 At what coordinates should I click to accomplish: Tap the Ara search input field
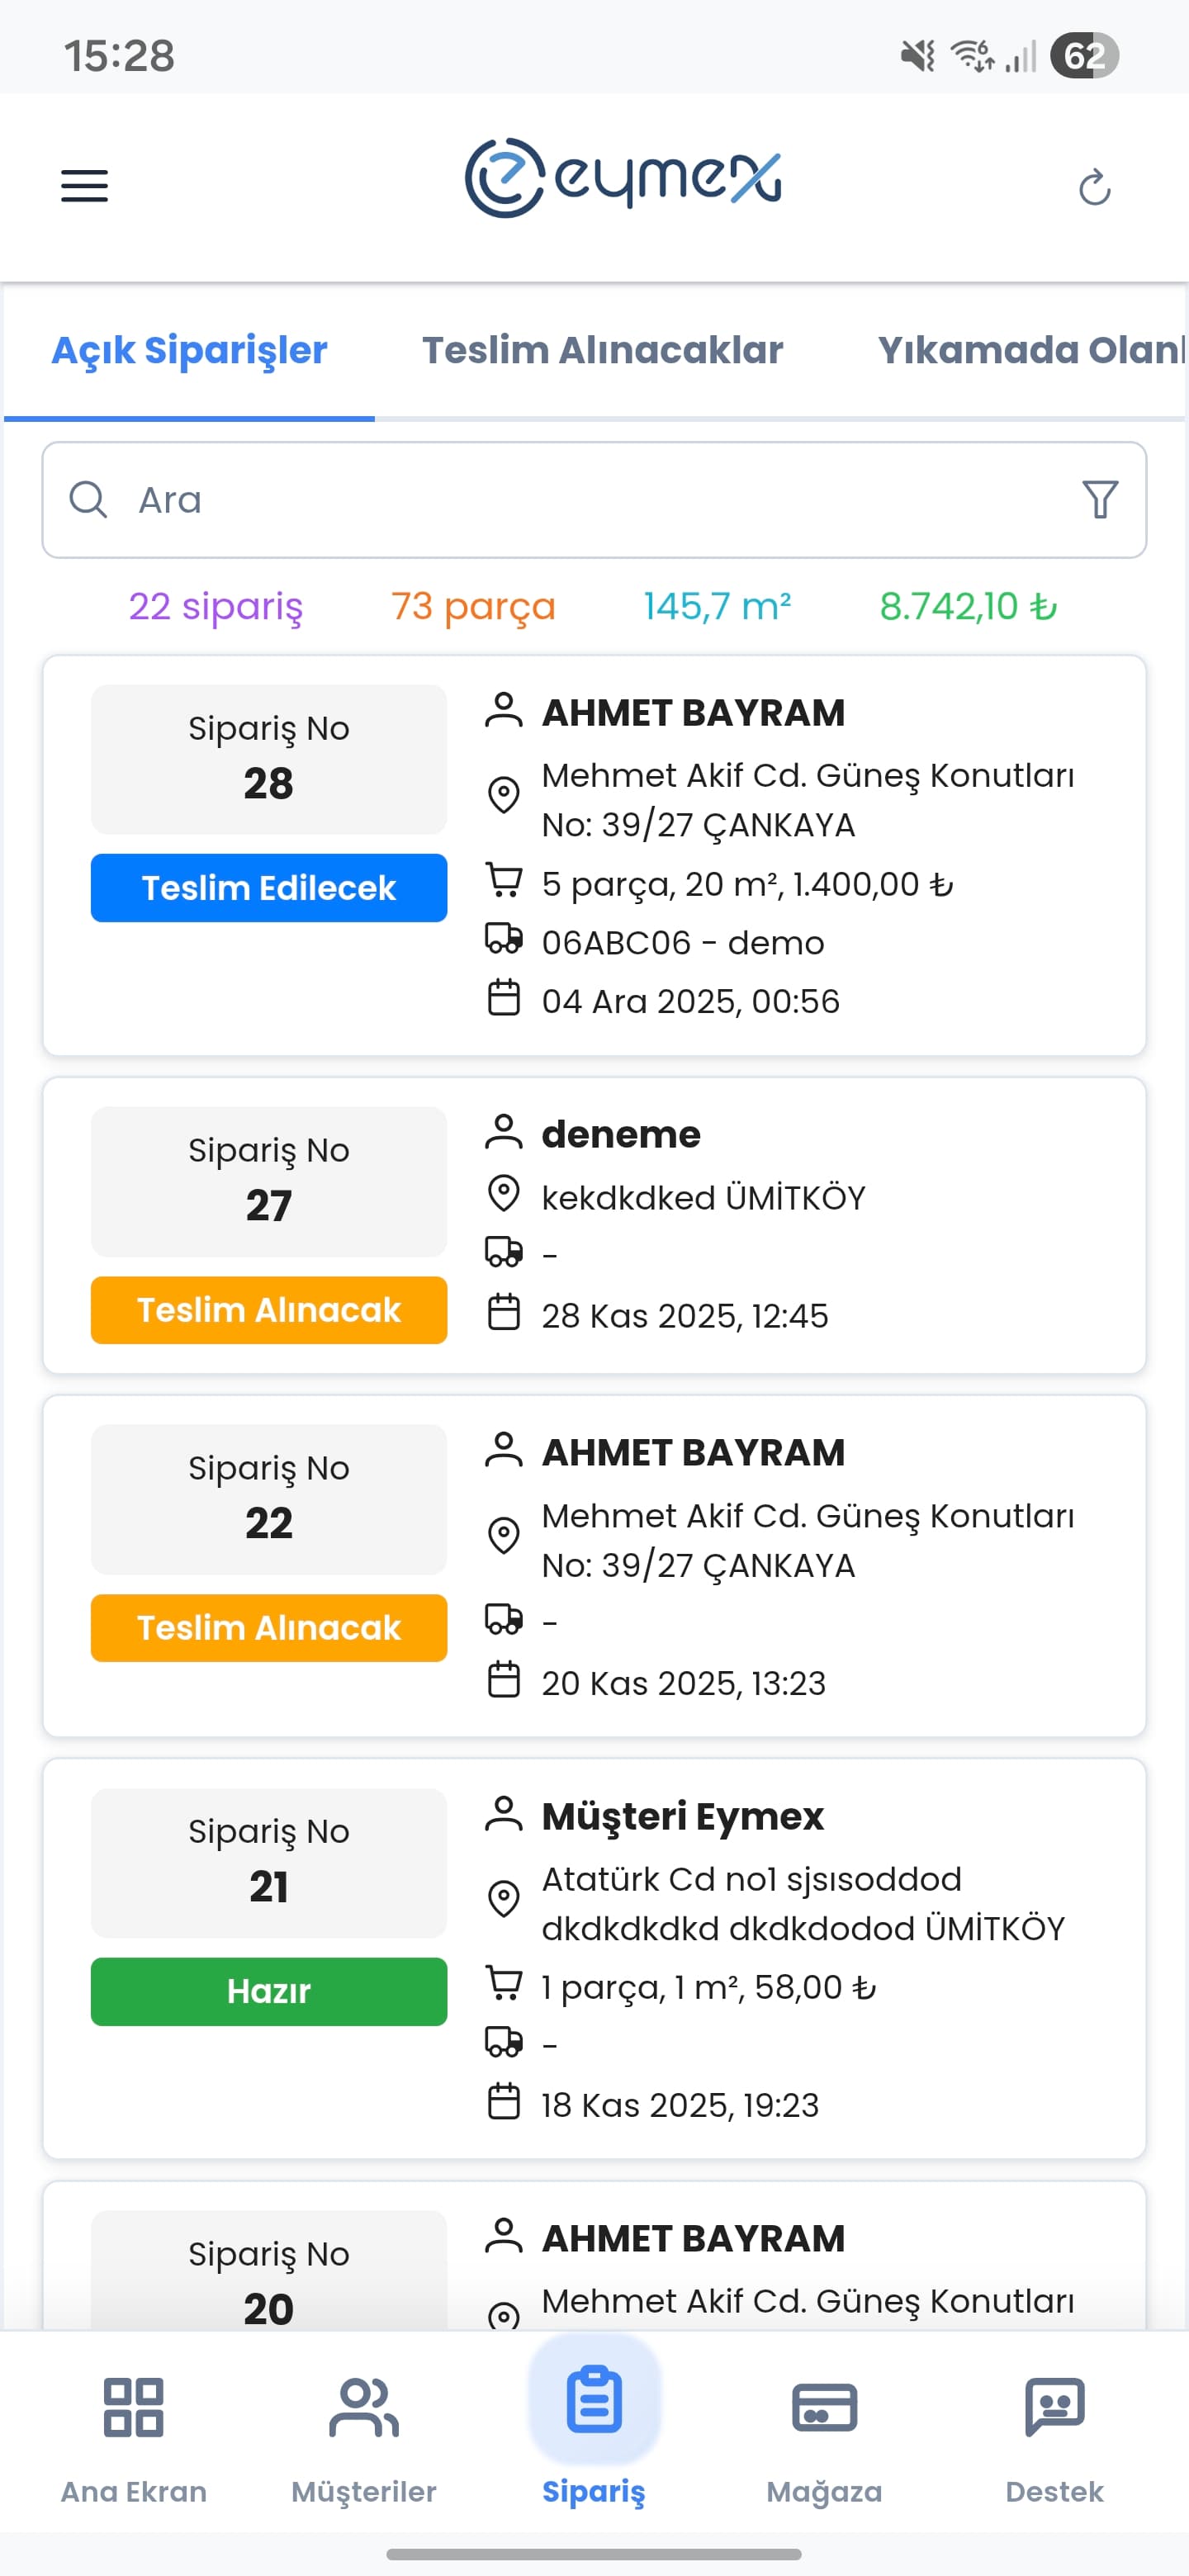pos(400,500)
